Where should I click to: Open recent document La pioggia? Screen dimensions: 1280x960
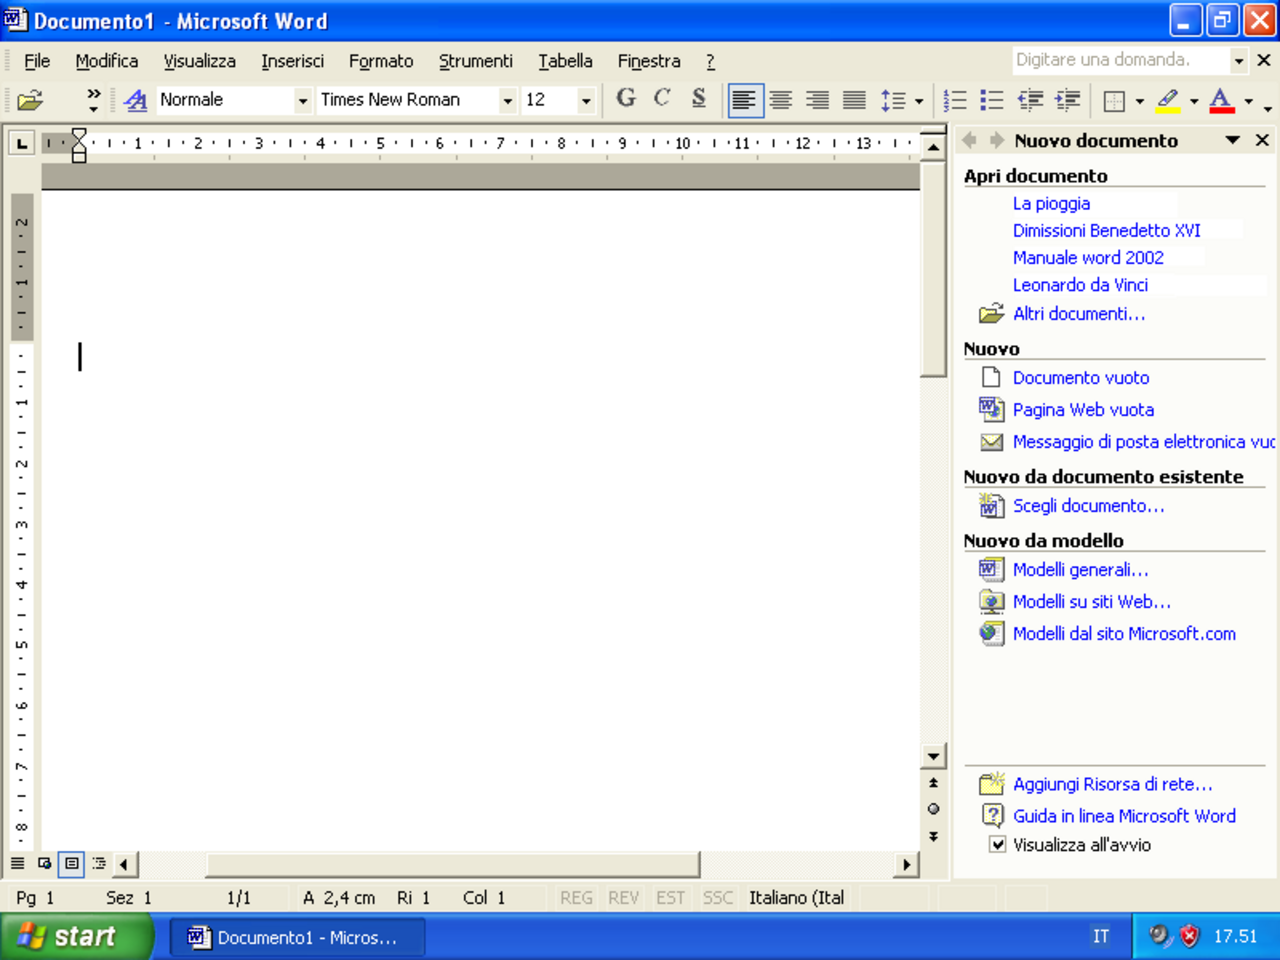tap(1051, 203)
